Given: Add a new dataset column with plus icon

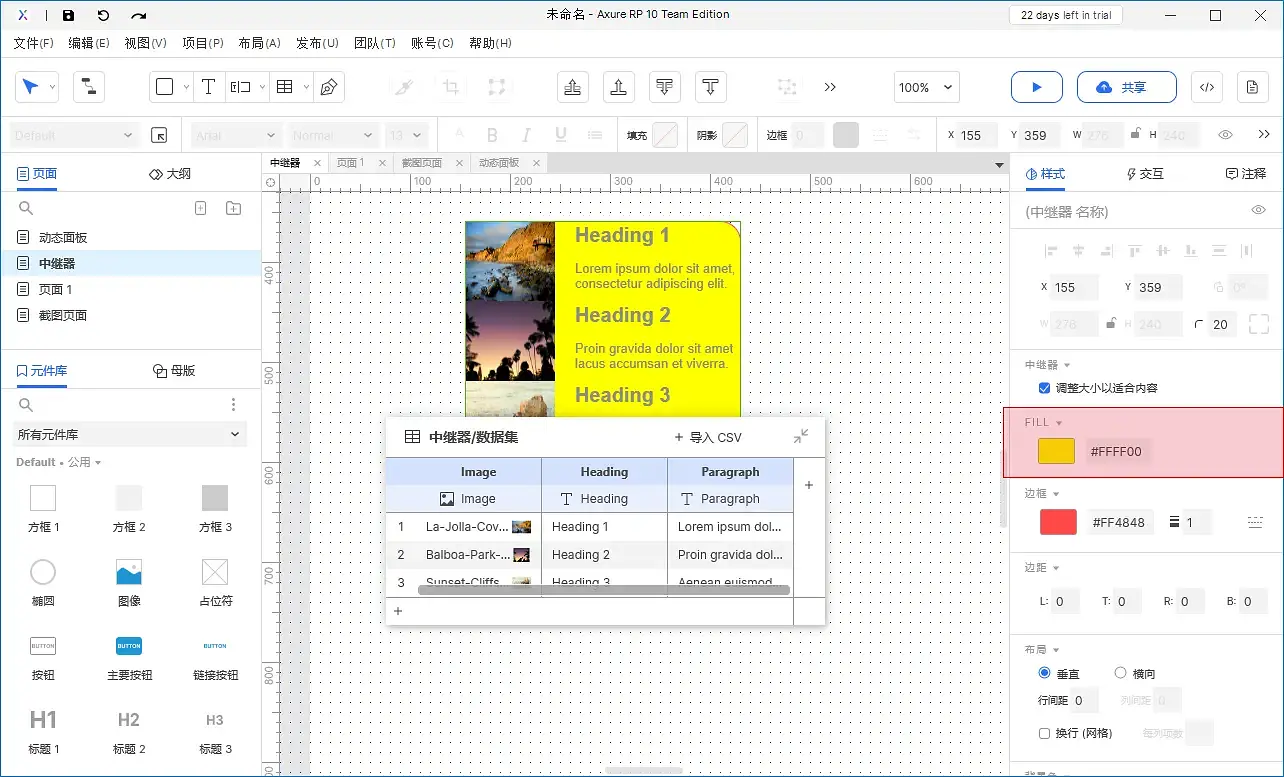Looking at the screenshot, I should tap(809, 485).
